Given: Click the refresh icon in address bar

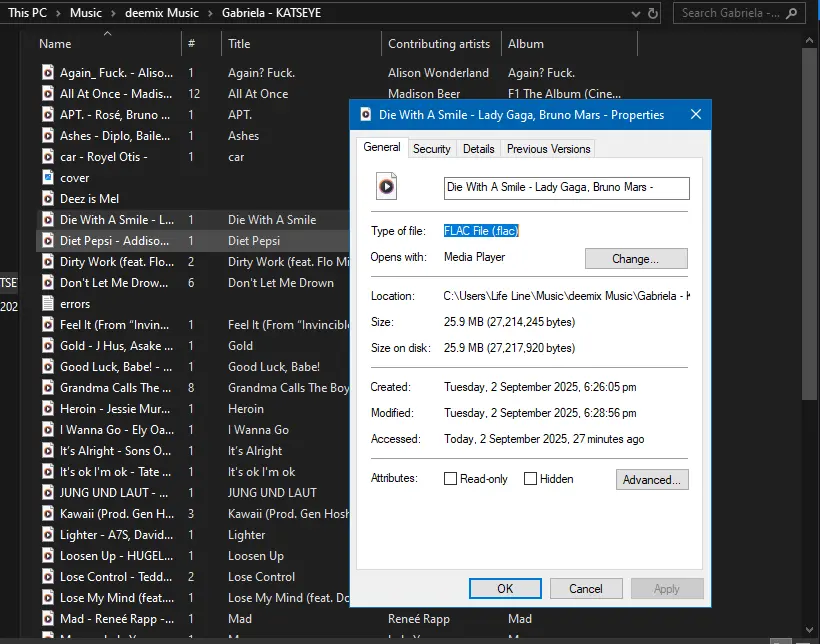Looking at the screenshot, I should pyautogui.click(x=653, y=14).
